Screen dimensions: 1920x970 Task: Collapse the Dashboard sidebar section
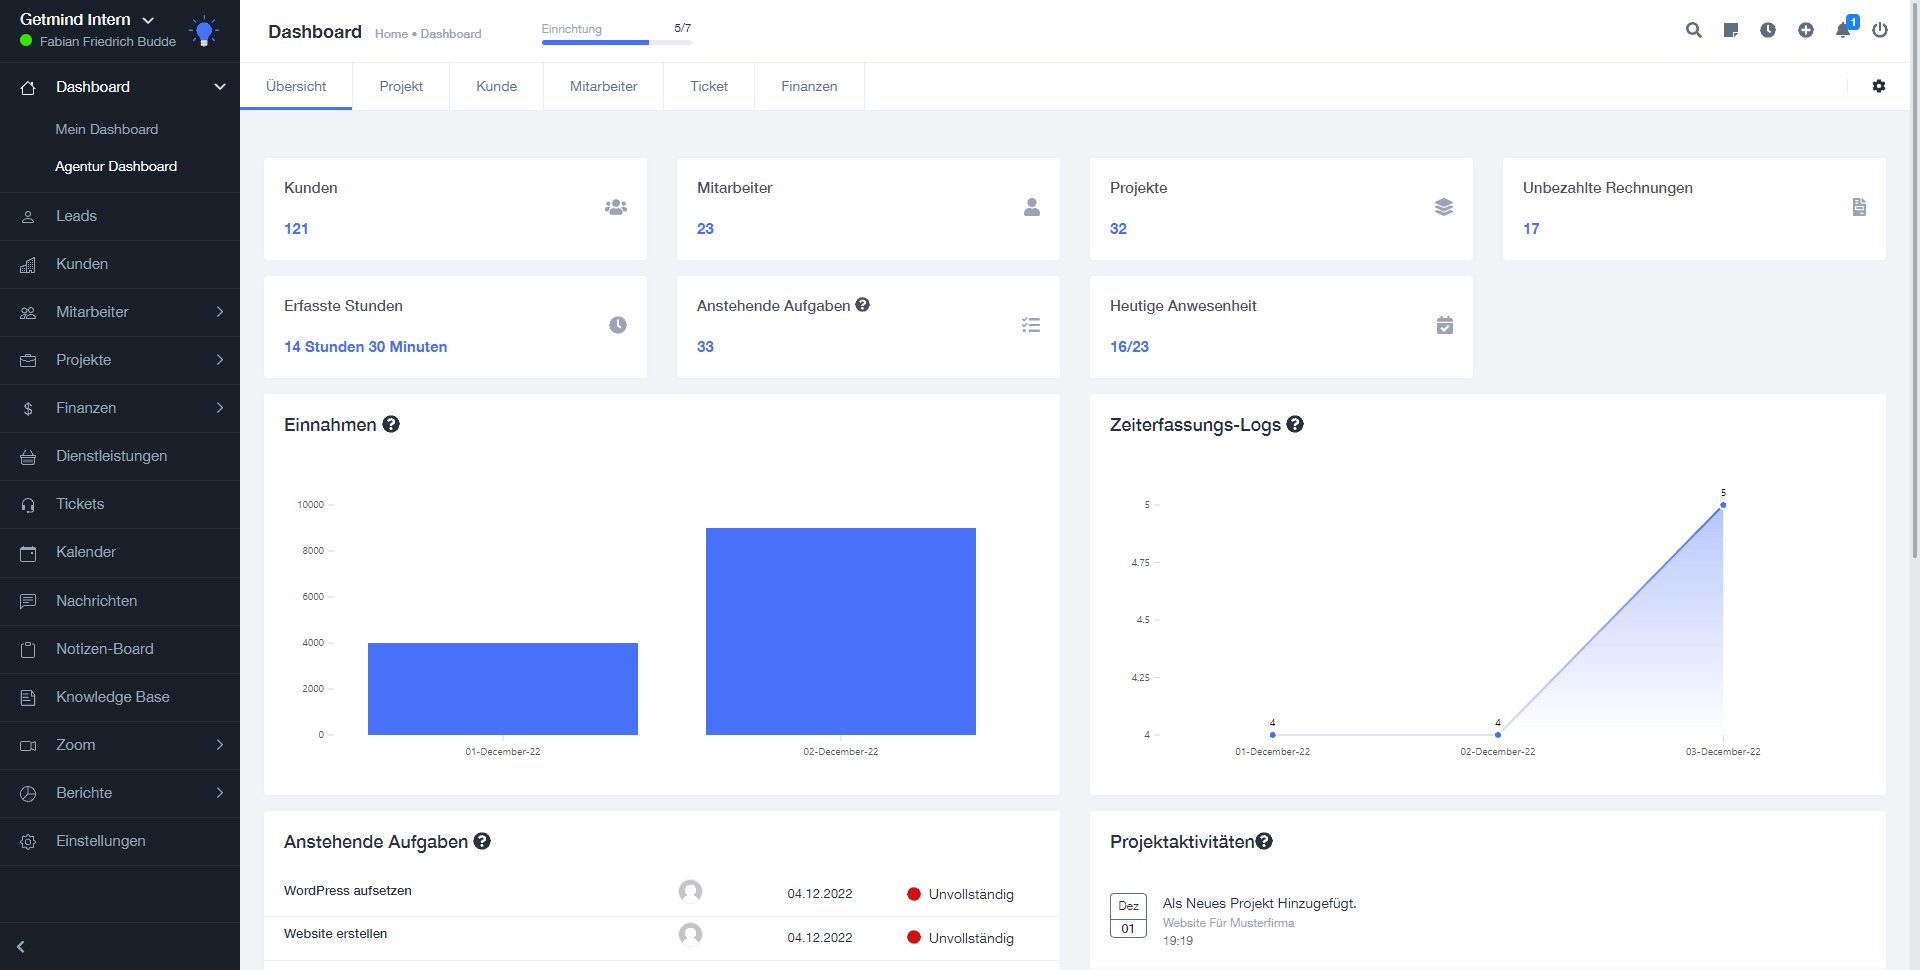(219, 87)
